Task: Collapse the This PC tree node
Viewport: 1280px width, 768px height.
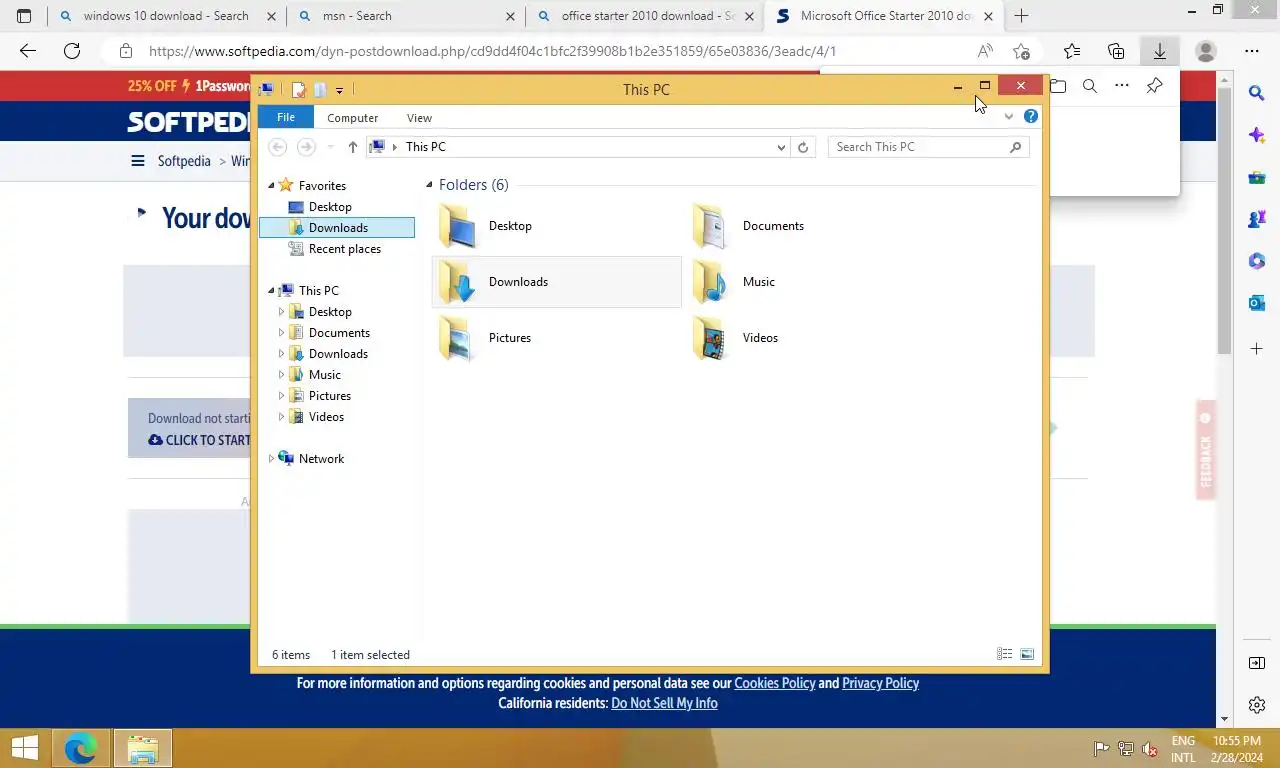Action: coord(271,291)
